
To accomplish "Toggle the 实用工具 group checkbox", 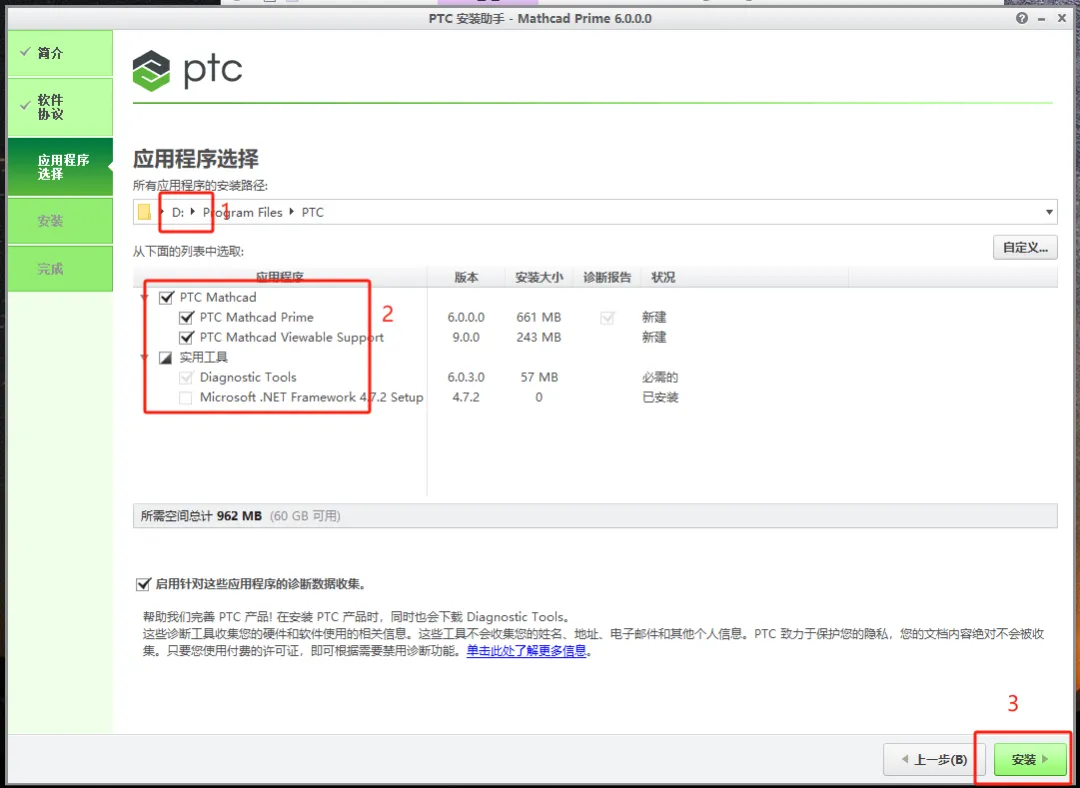I will 166,357.
